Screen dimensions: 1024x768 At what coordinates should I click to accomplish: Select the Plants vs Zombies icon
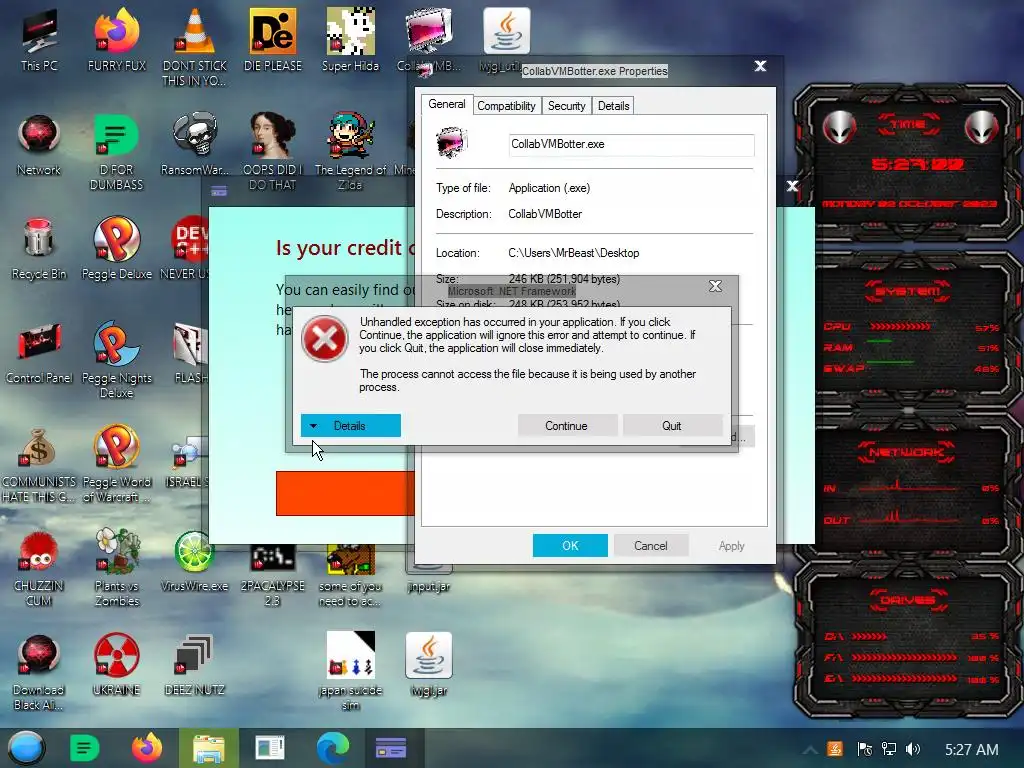tap(117, 568)
